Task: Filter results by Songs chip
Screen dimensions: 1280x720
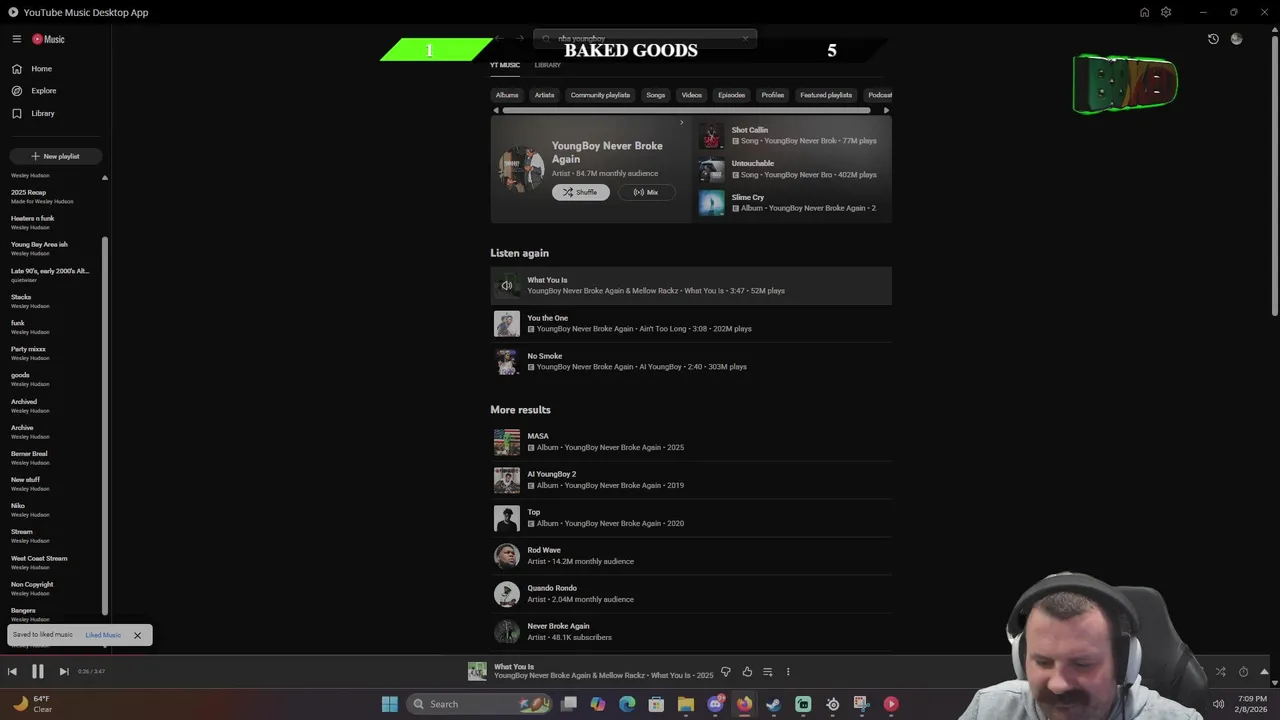Action: click(655, 95)
